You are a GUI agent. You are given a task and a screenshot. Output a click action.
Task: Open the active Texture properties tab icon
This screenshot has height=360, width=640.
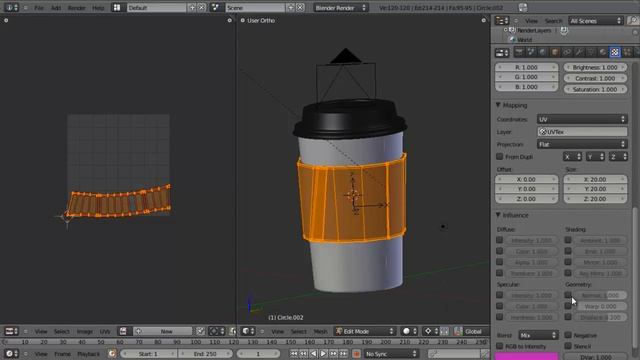615,52
